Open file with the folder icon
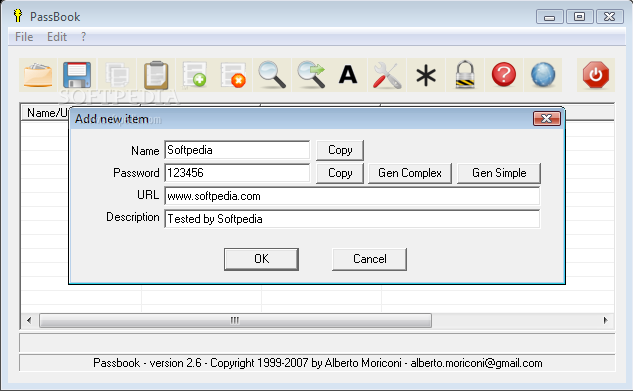The width and height of the screenshot is (633, 391). pos(38,75)
